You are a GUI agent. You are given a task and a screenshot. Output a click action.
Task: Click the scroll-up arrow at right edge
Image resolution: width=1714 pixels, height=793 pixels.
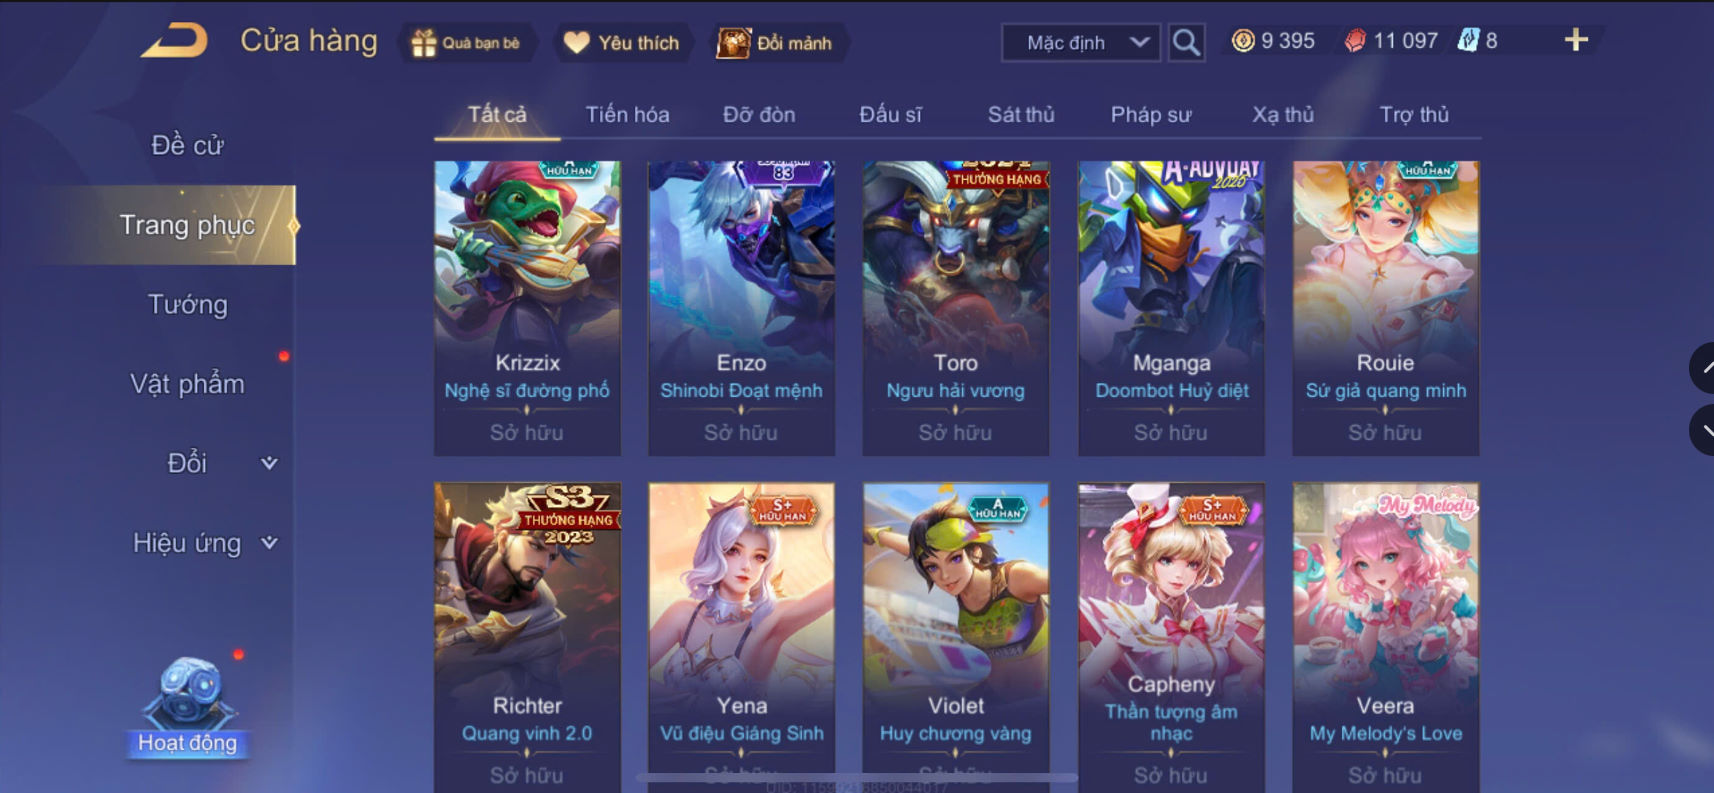[x=1703, y=368]
